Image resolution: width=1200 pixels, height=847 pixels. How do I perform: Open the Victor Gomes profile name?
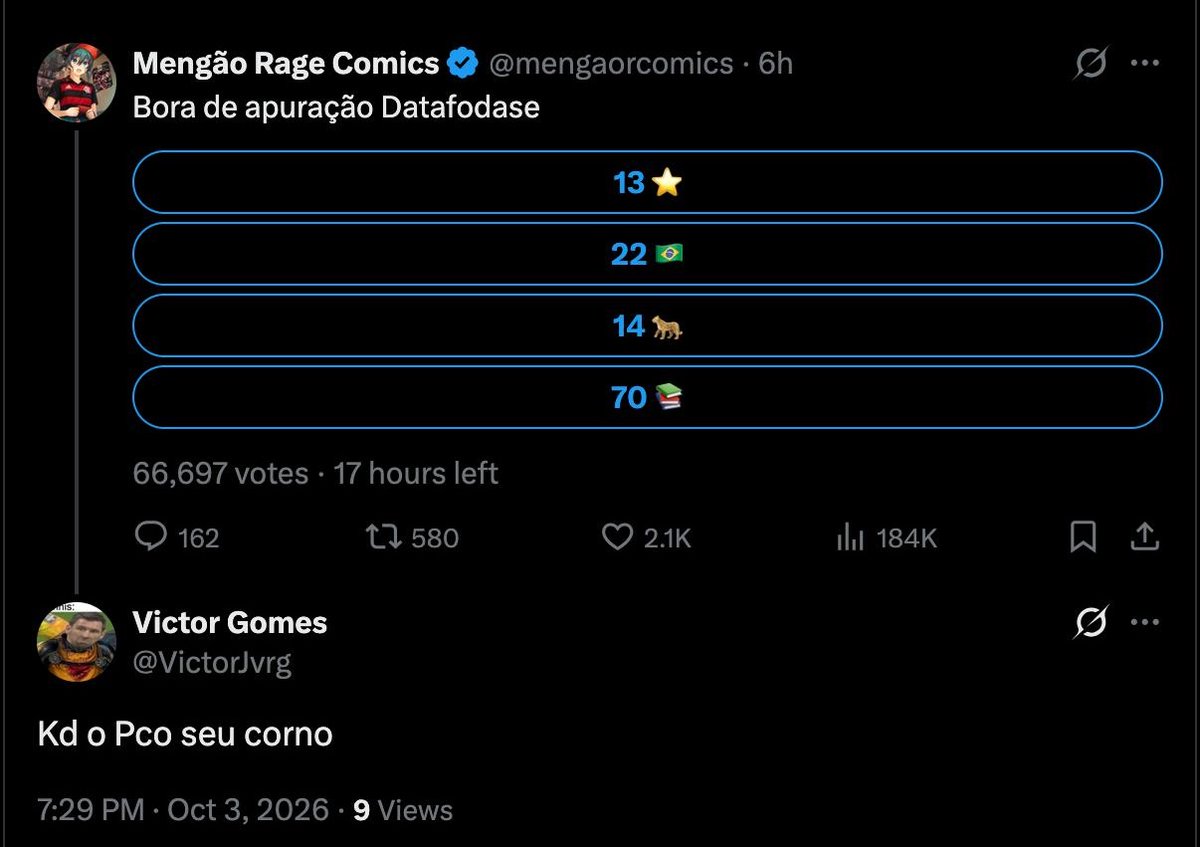[x=230, y=623]
